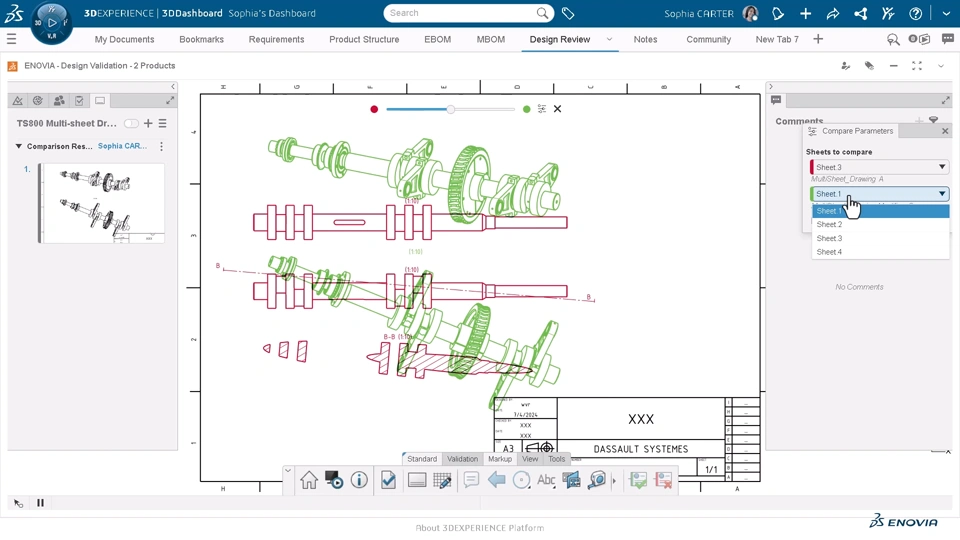The image size is (960, 540).
Task: Open the information icon in bottom toolbar
Action: click(x=359, y=480)
